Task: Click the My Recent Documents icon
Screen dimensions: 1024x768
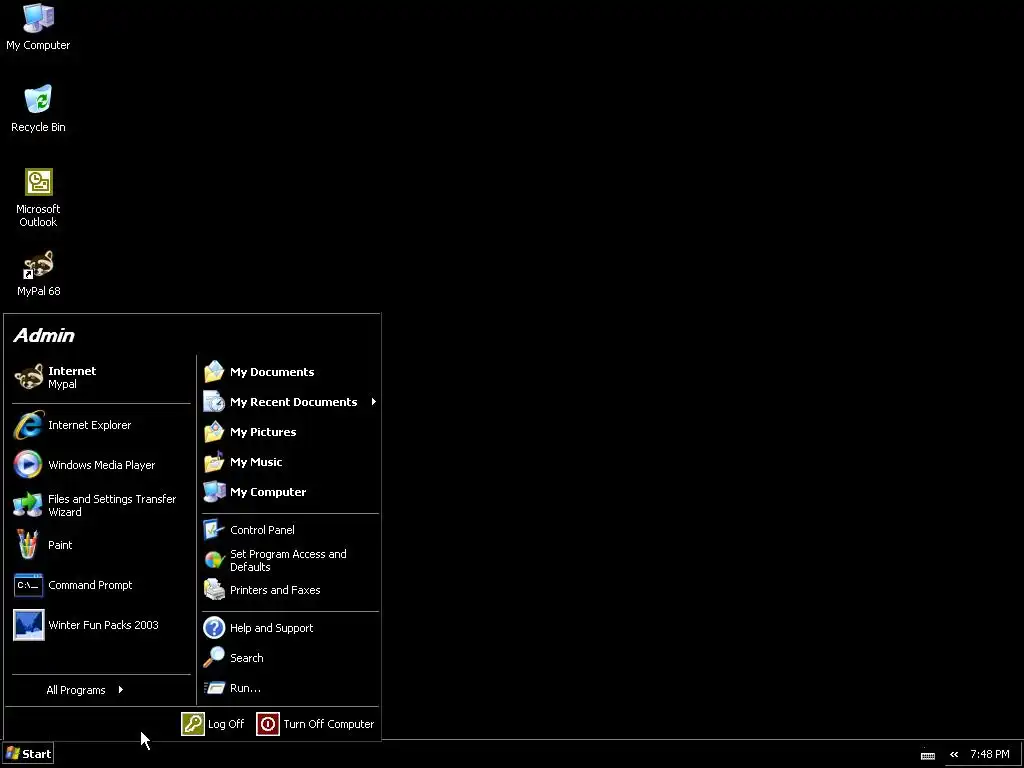Action: pyautogui.click(x=214, y=402)
